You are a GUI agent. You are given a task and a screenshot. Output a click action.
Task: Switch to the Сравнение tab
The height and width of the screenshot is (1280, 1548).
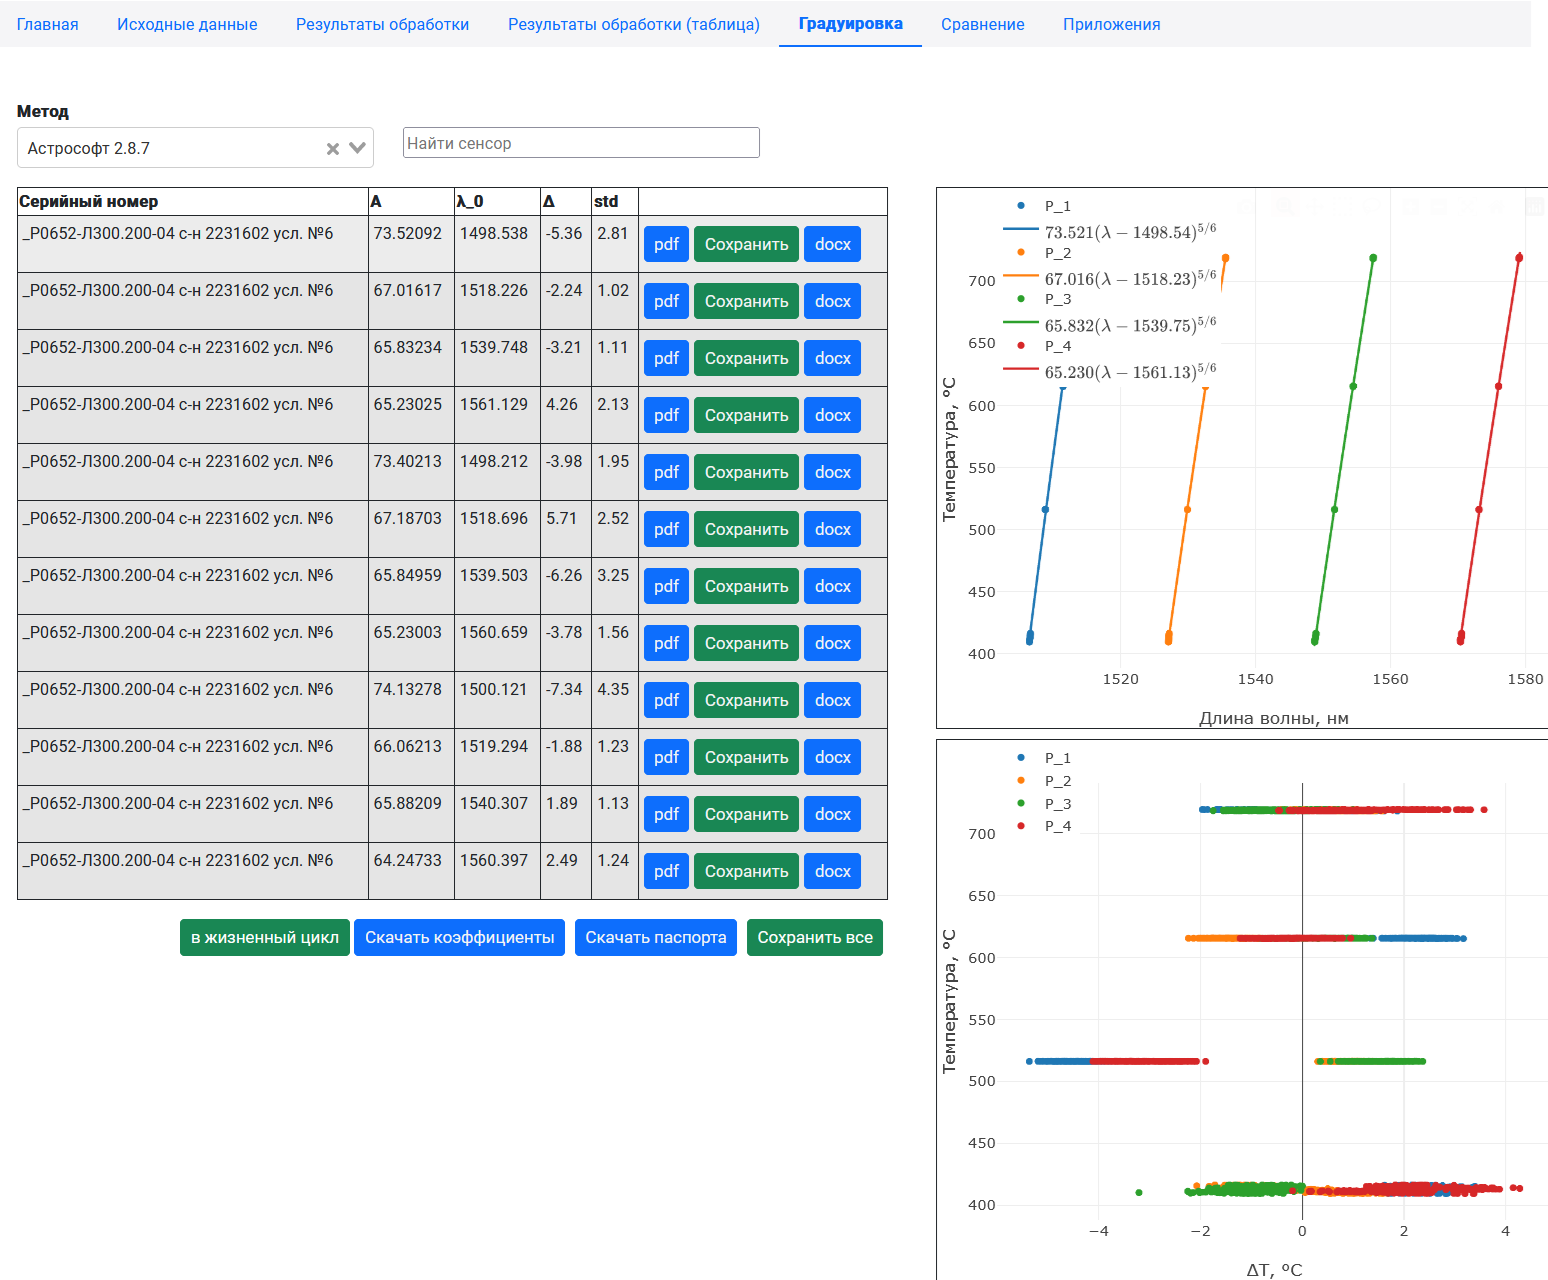[982, 24]
